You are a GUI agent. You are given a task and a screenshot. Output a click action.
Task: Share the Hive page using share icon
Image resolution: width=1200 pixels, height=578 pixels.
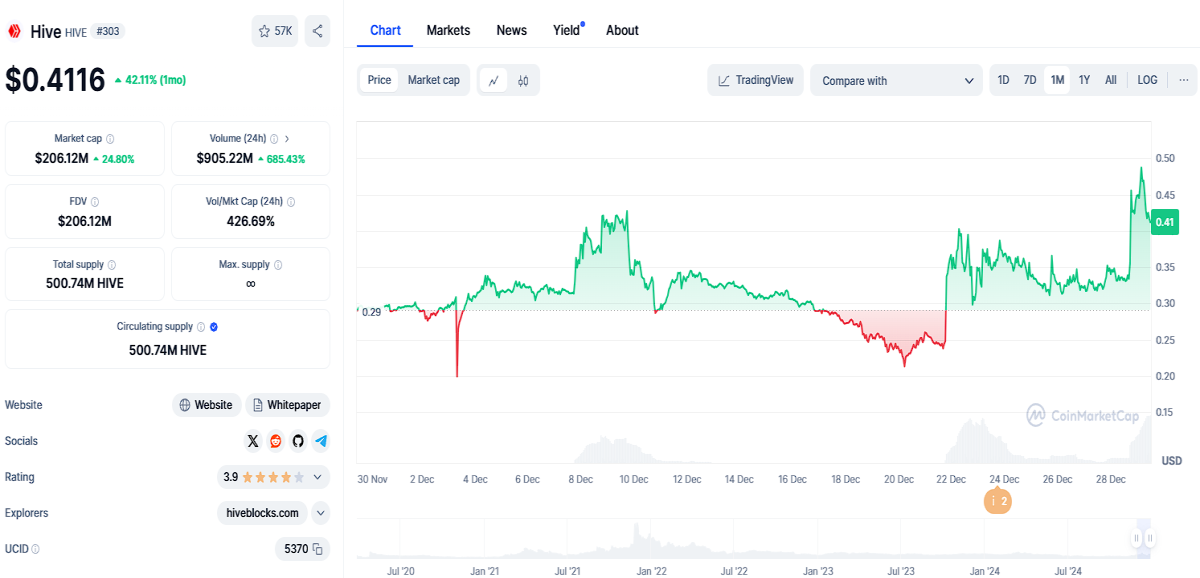coord(317,31)
